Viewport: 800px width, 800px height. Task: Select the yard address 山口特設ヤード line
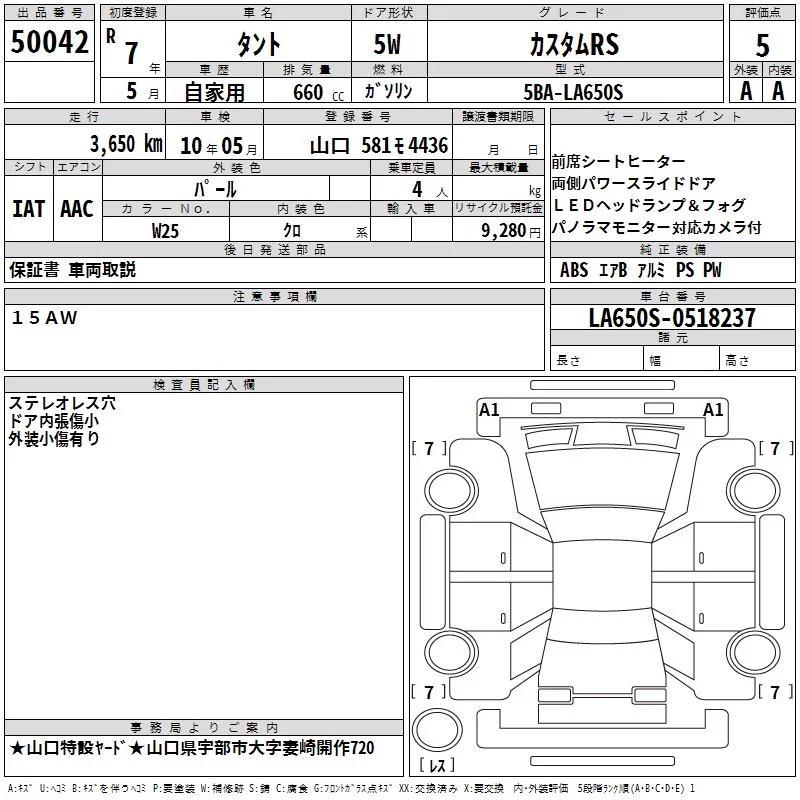click(192, 748)
